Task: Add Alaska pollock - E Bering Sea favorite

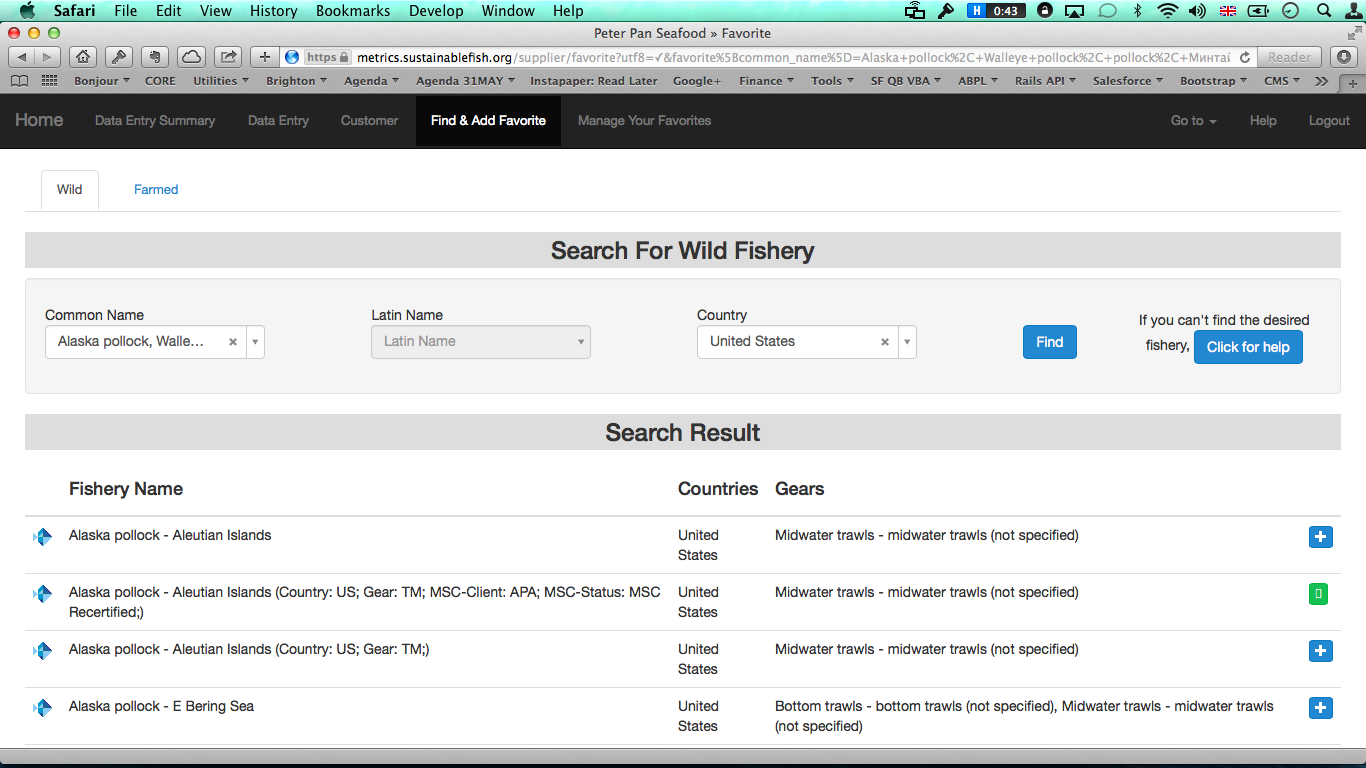Action: [x=1320, y=708]
